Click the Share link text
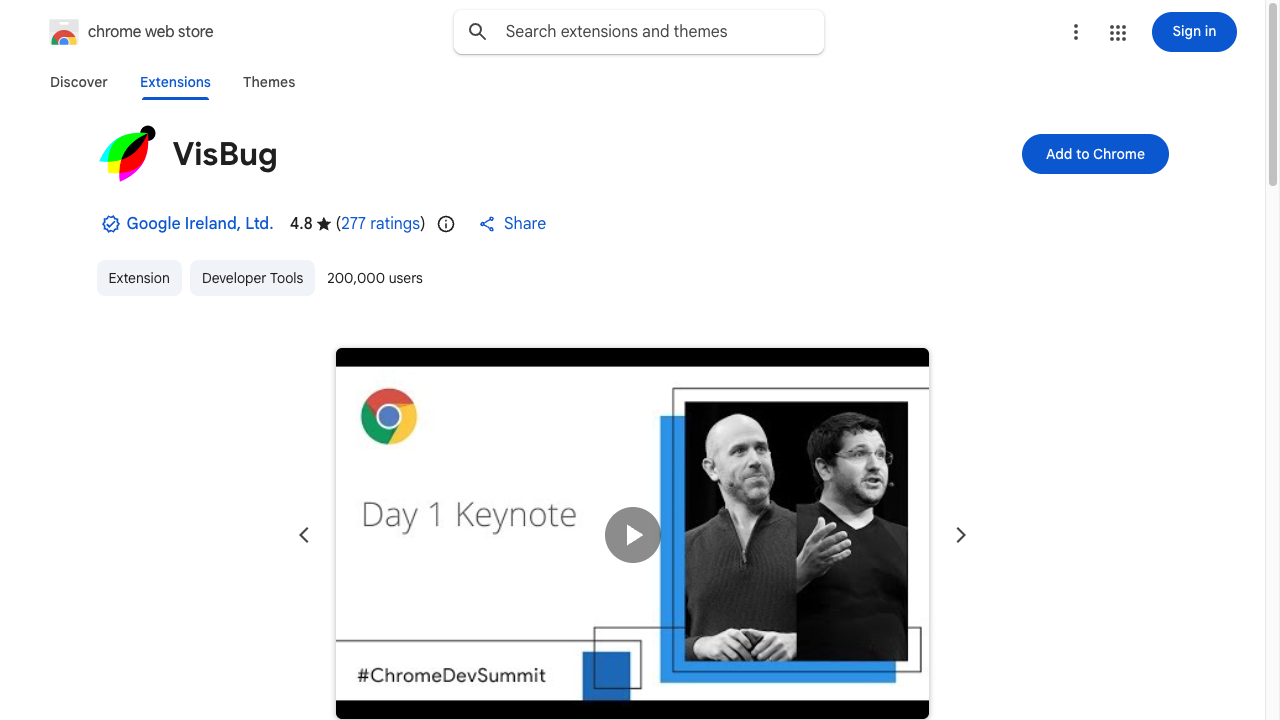Image resolution: width=1280 pixels, height=720 pixels. [525, 224]
